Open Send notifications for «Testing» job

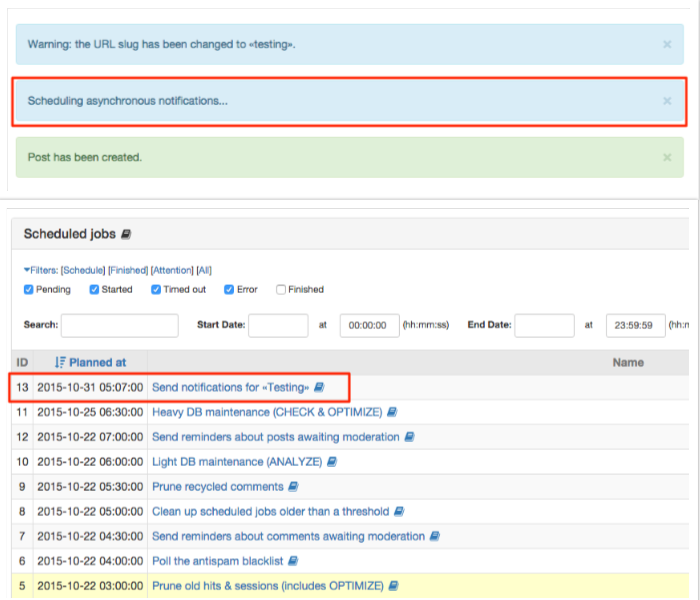tap(230, 387)
